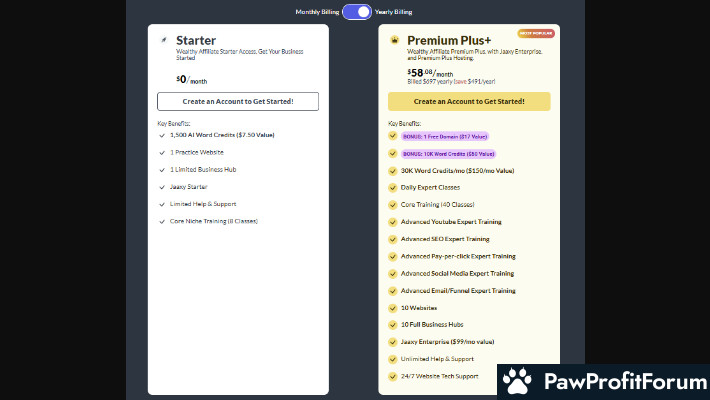Image resolution: width=710 pixels, height=400 pixels.
Task: Click the BONUS: 1 Free Domain tag
Action: (x=447, y=136)
